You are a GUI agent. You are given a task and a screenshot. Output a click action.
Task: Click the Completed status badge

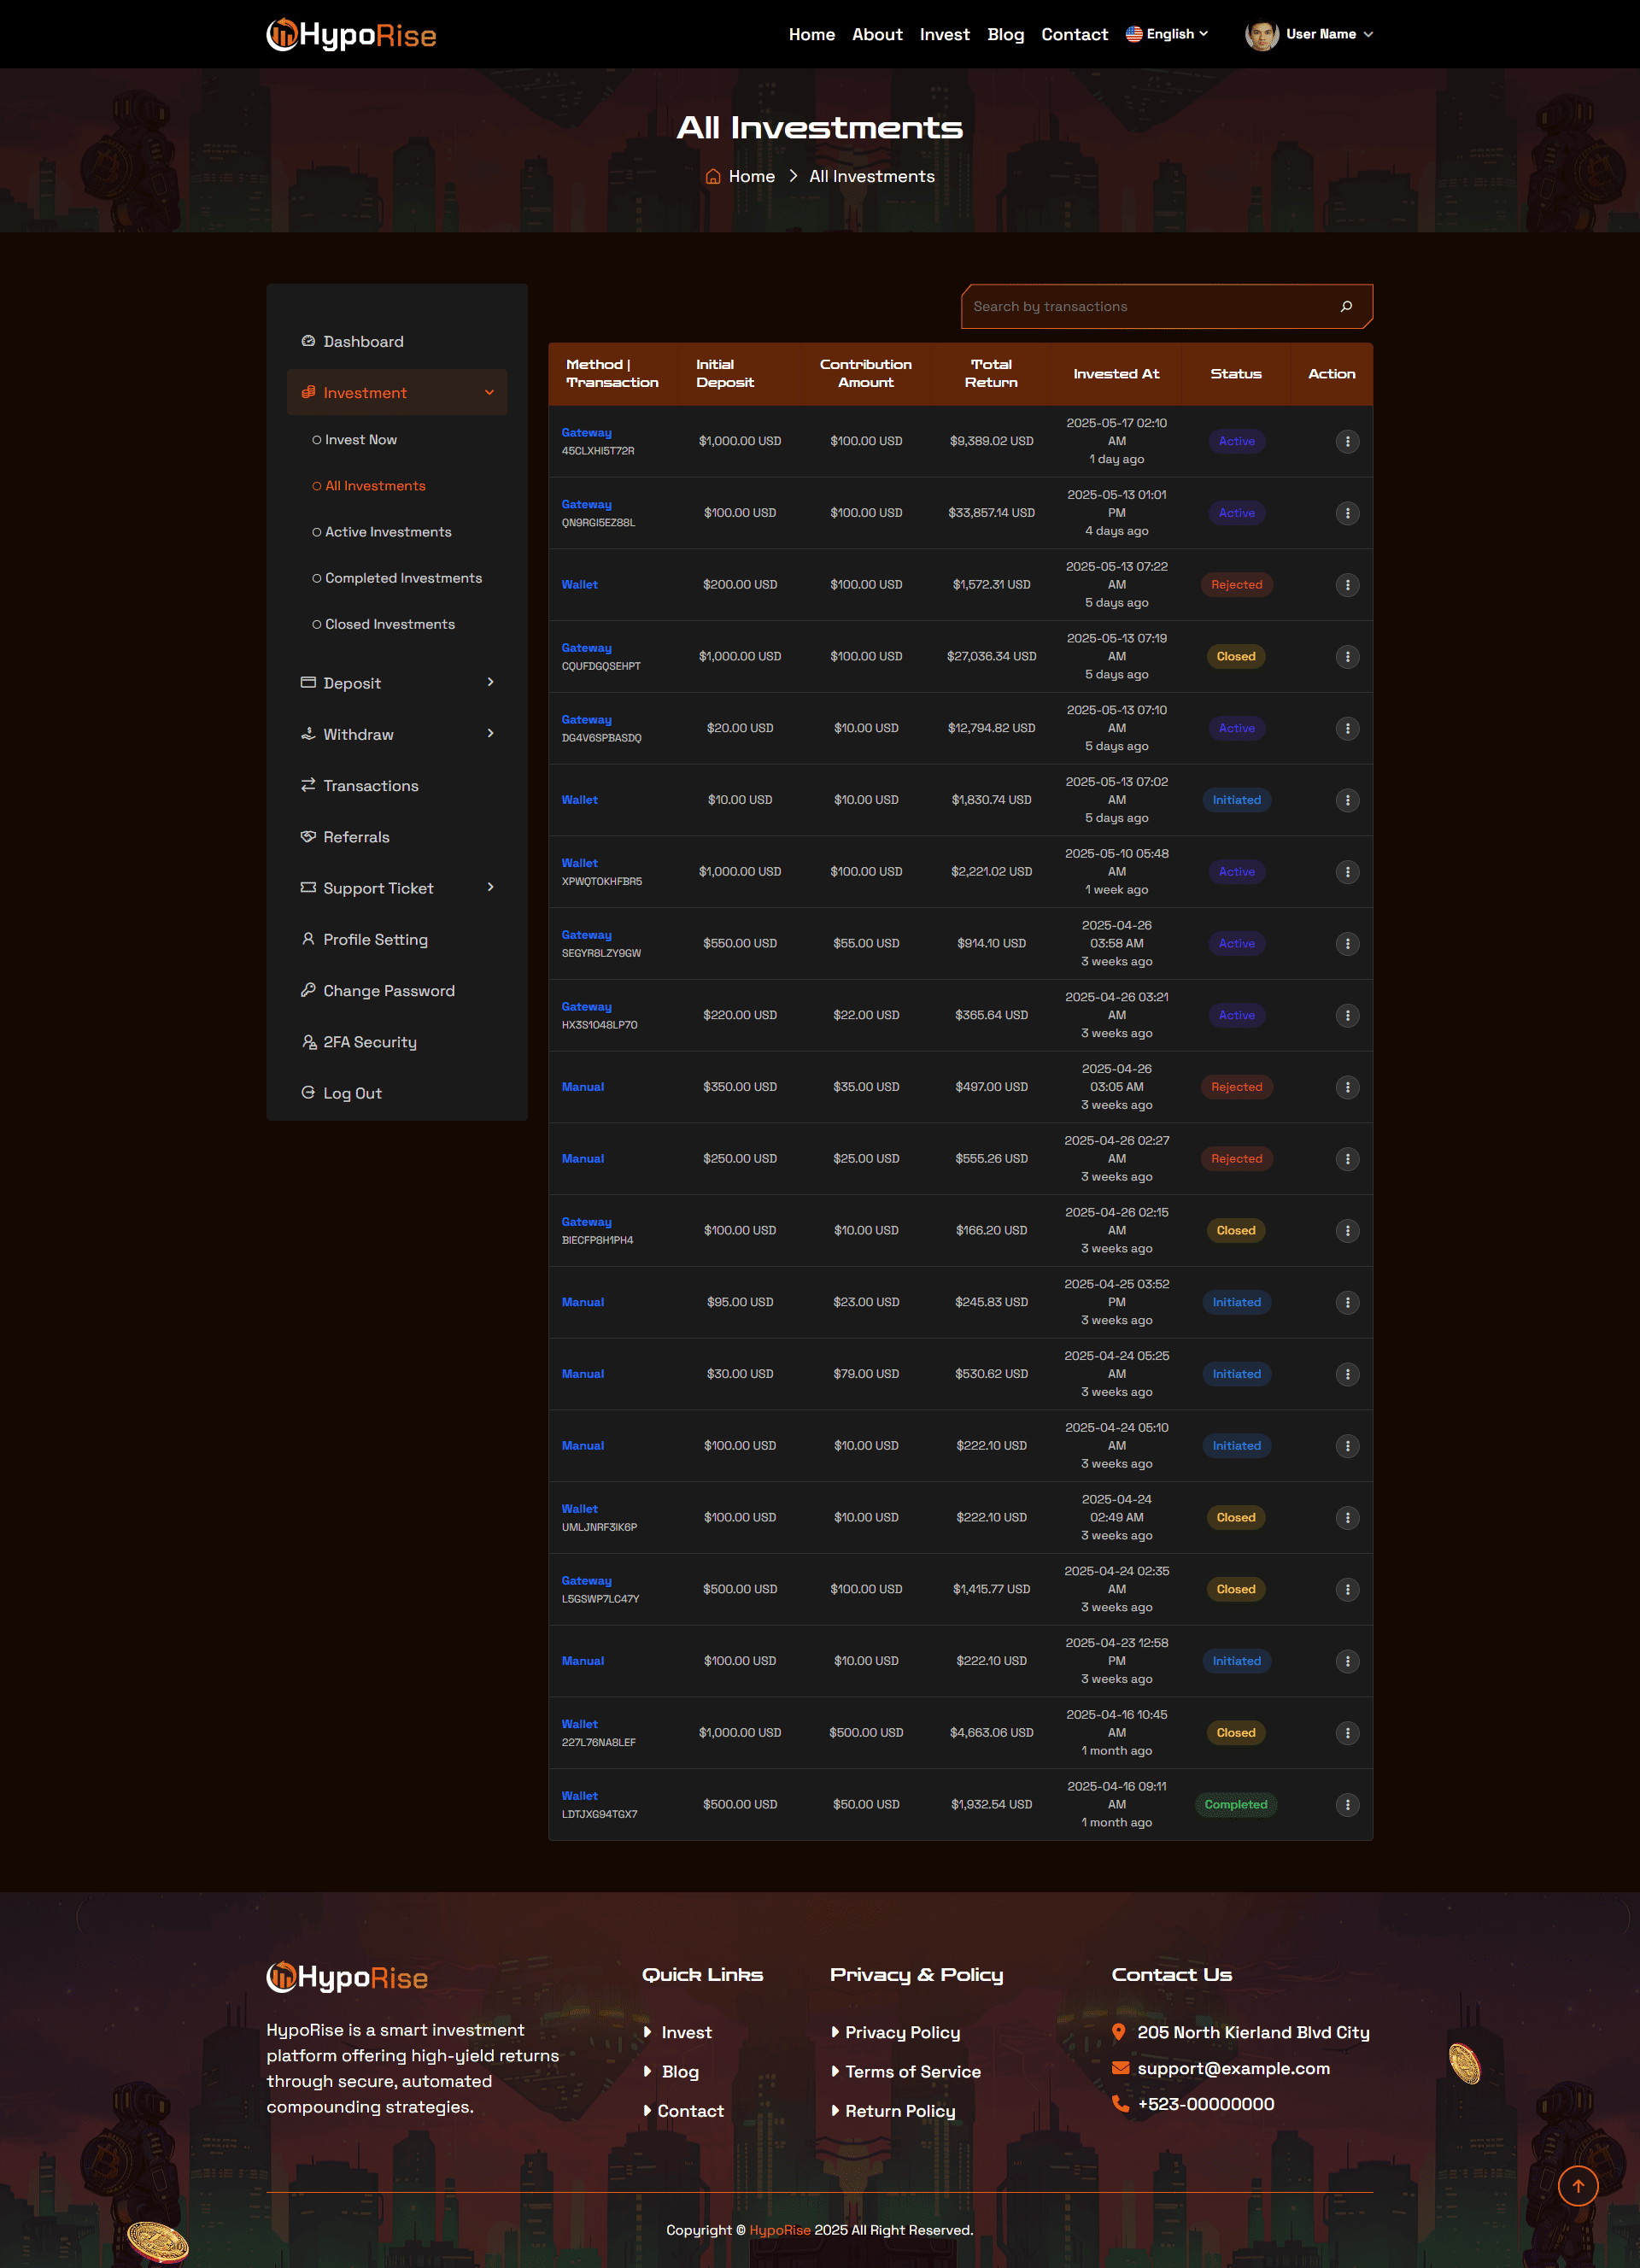click(1236, 1805)
